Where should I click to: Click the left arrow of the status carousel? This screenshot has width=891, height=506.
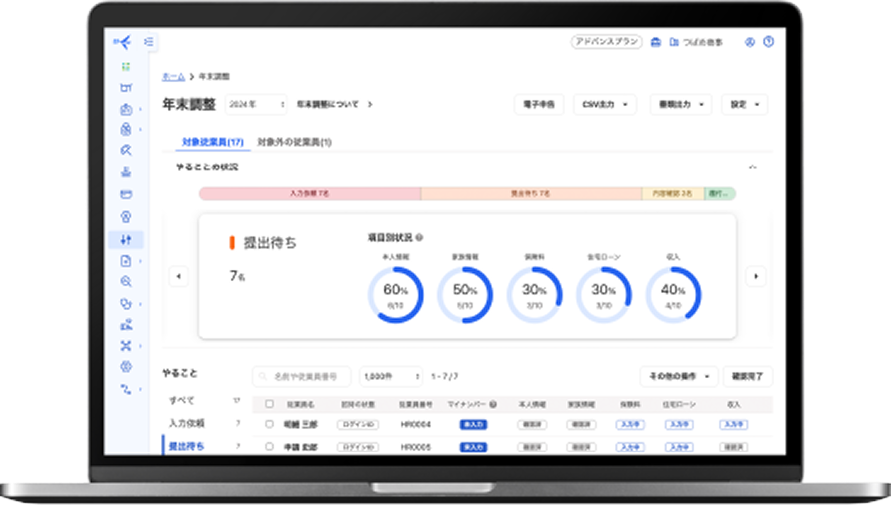pos(179,276)
